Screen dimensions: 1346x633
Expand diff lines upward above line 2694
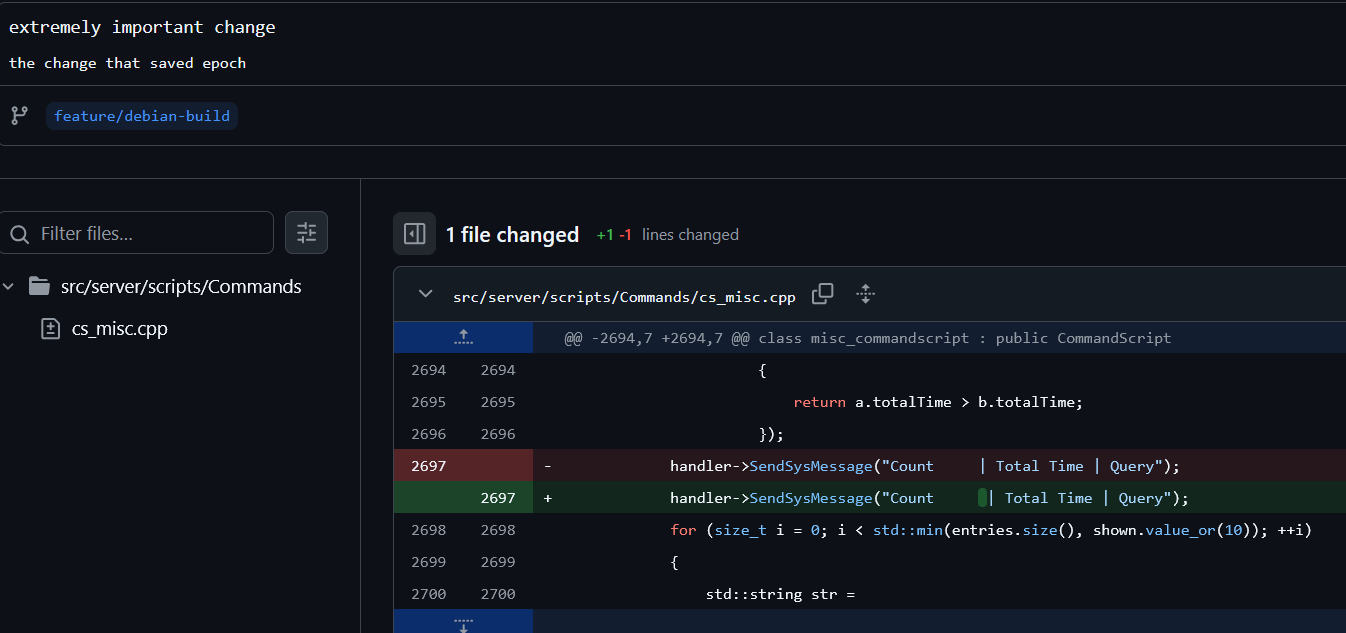pyautogui.click(x=463, y=337)
